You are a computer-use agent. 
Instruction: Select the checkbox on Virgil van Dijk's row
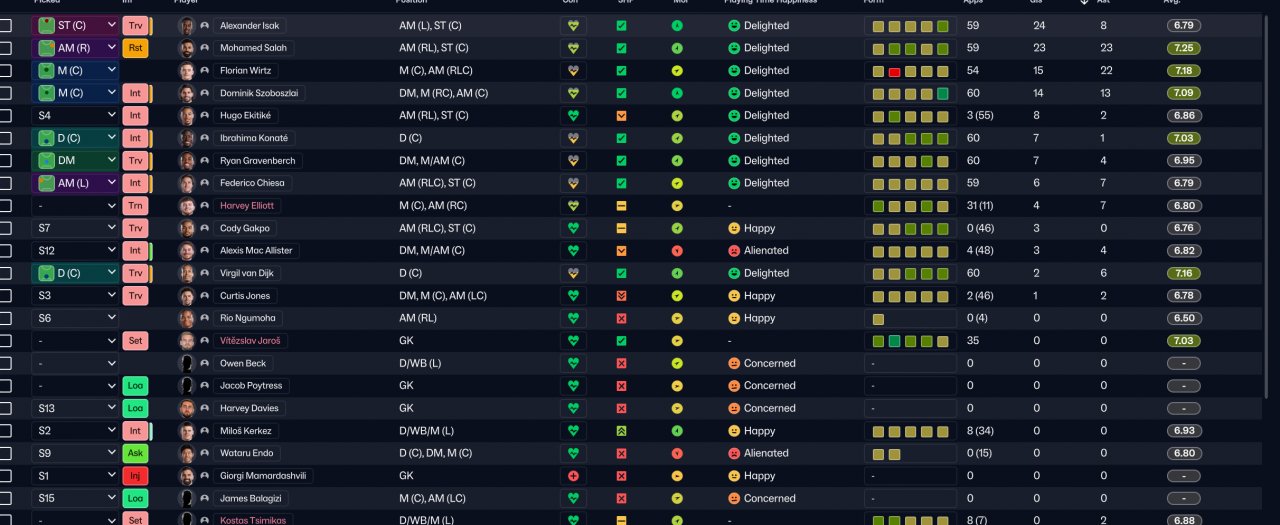tap(6, 273)
